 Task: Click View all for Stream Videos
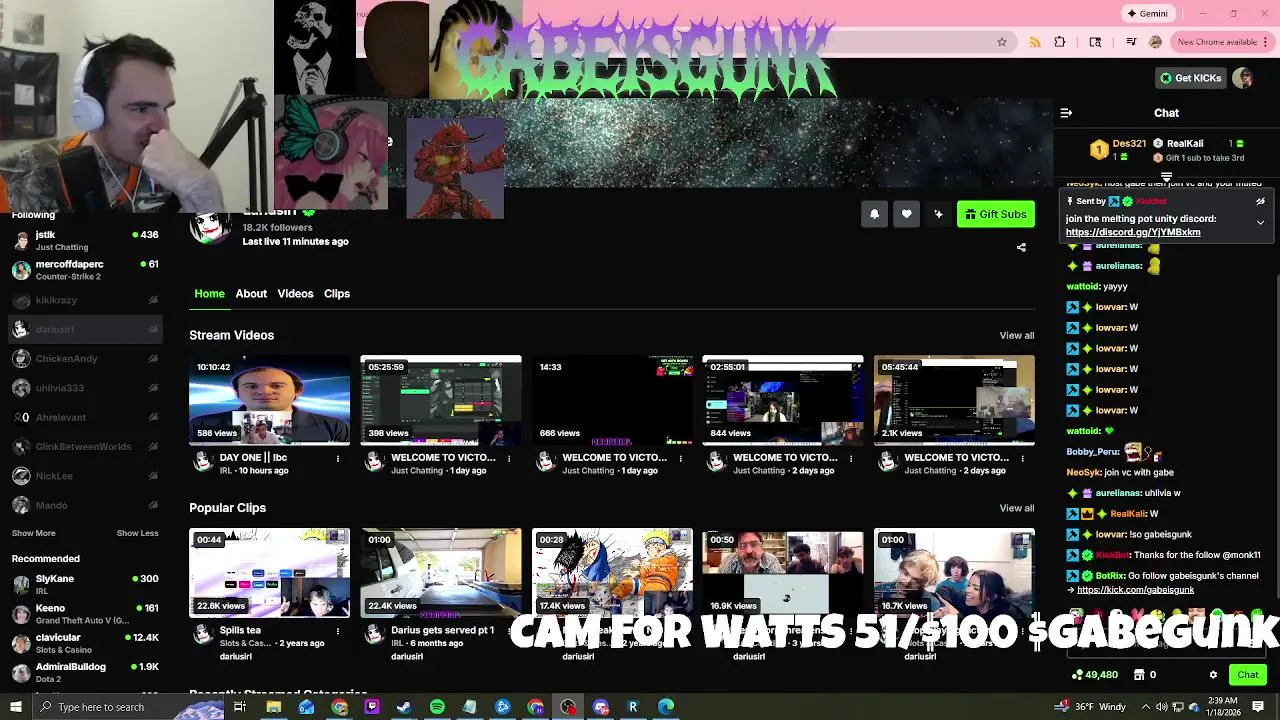pyautogui.click(x=1017, y=335)
